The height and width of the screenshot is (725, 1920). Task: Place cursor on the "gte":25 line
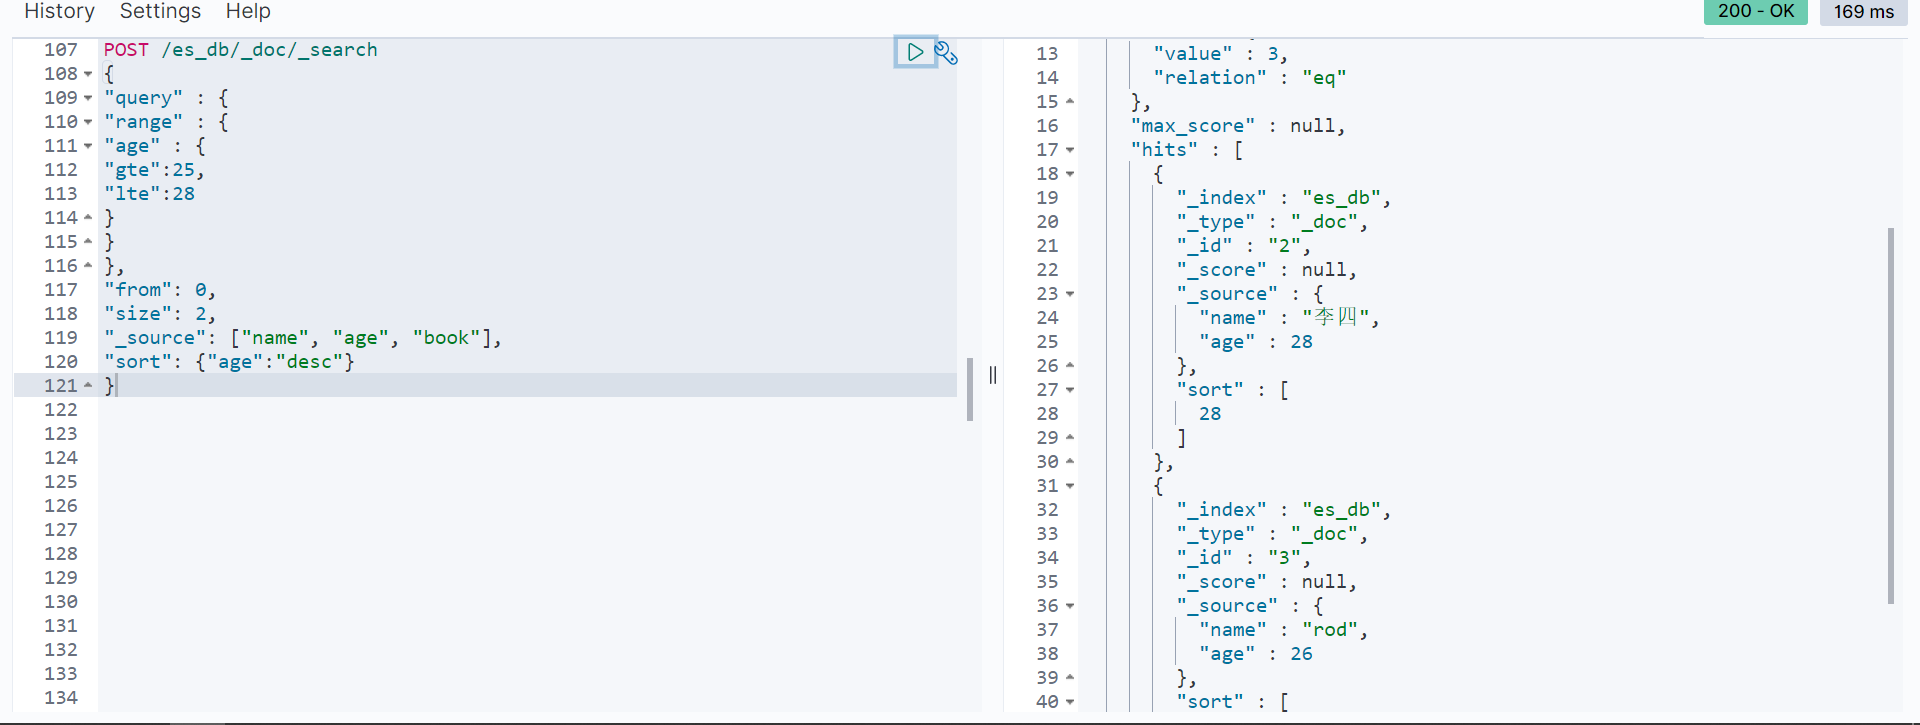tap(154, 170)
